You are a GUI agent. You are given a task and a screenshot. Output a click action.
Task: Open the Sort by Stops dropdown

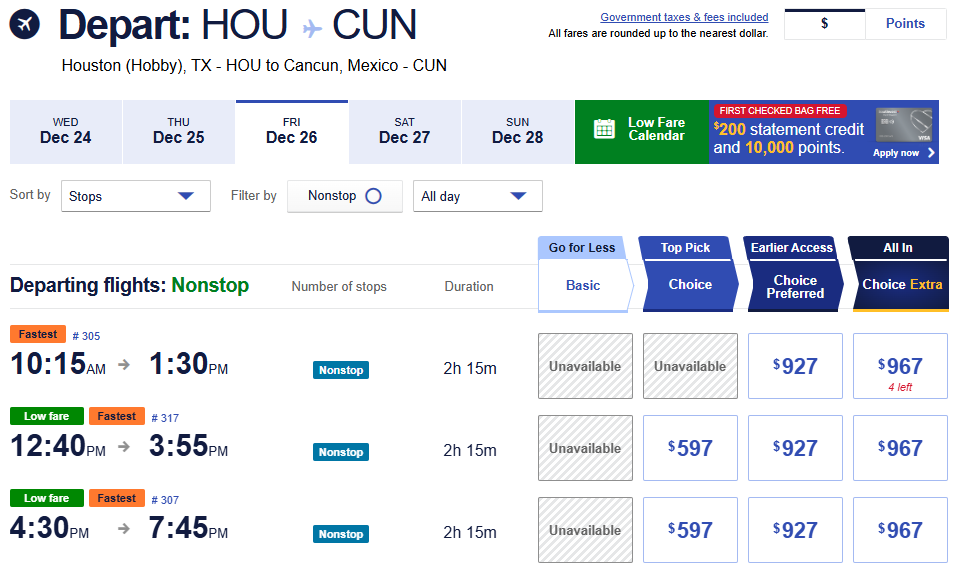click(136, 196)
